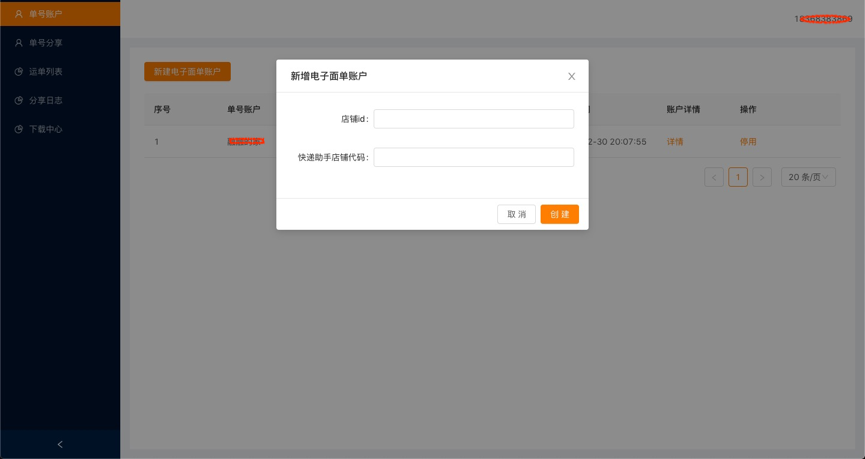Open the 下载中心 sidebar menu item

[x=60, y=129]
